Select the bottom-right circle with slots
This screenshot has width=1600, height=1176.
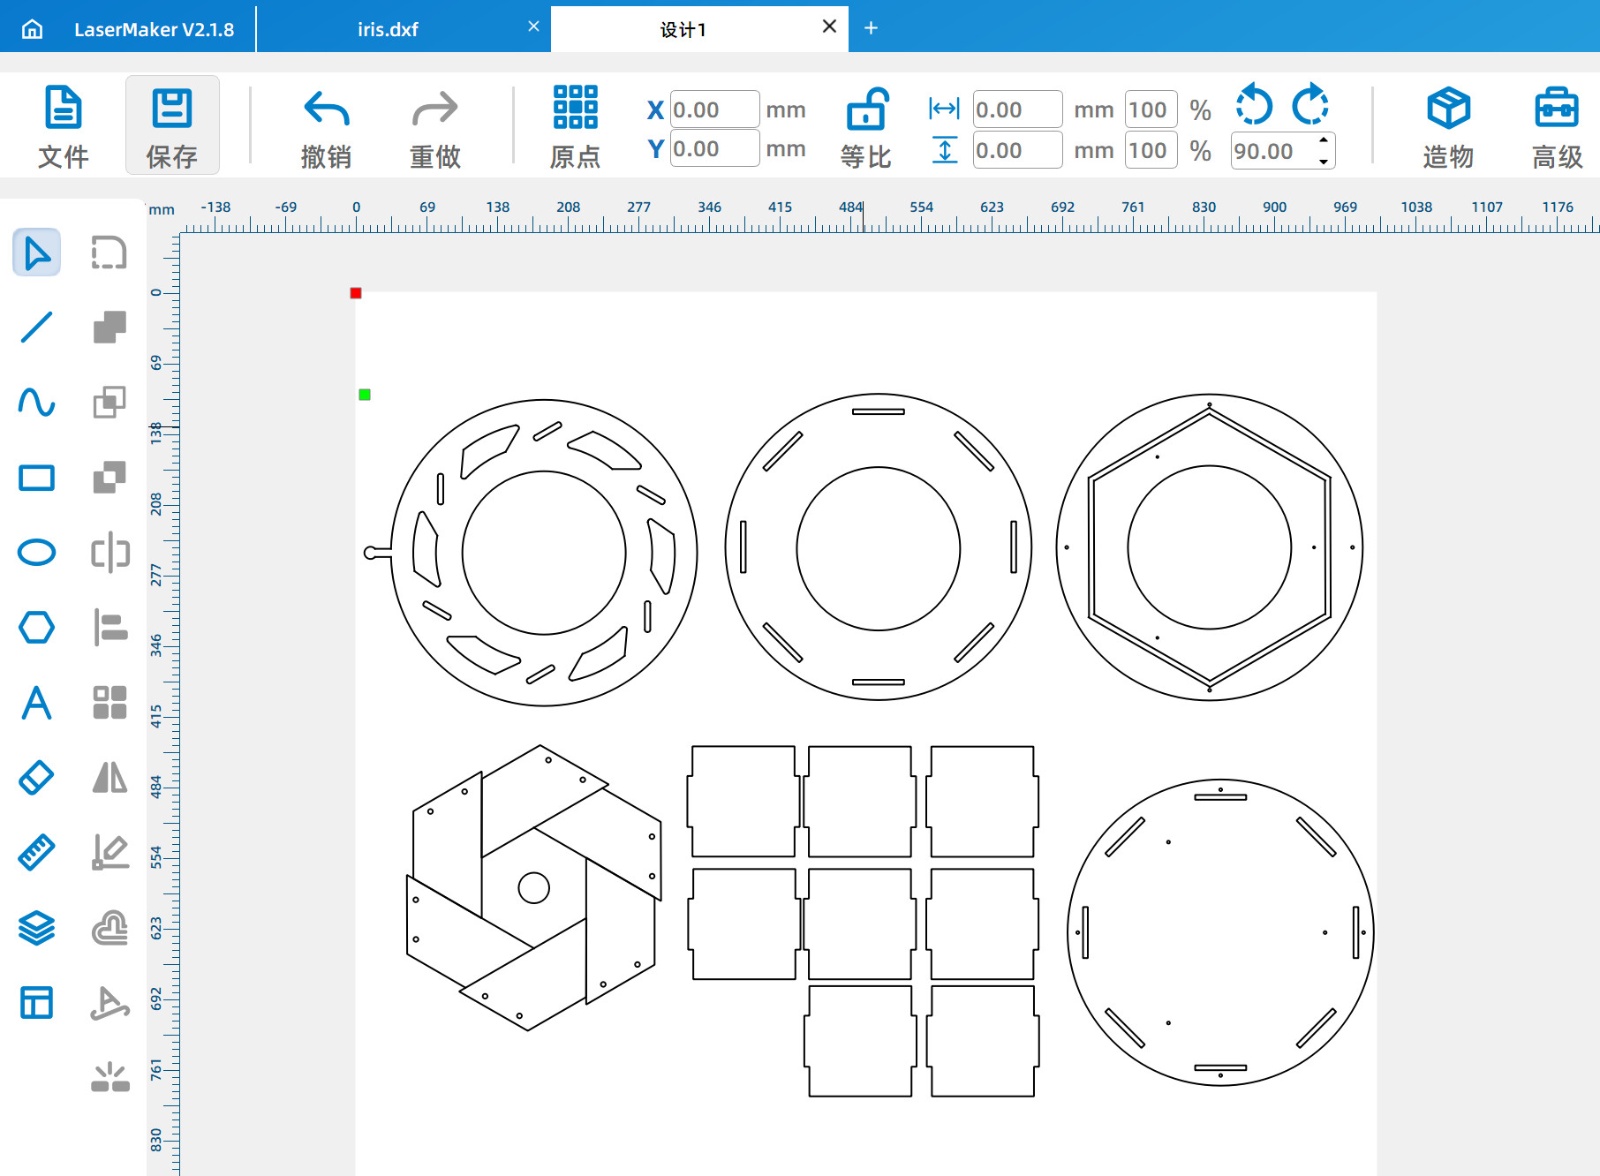[1220, 933]
